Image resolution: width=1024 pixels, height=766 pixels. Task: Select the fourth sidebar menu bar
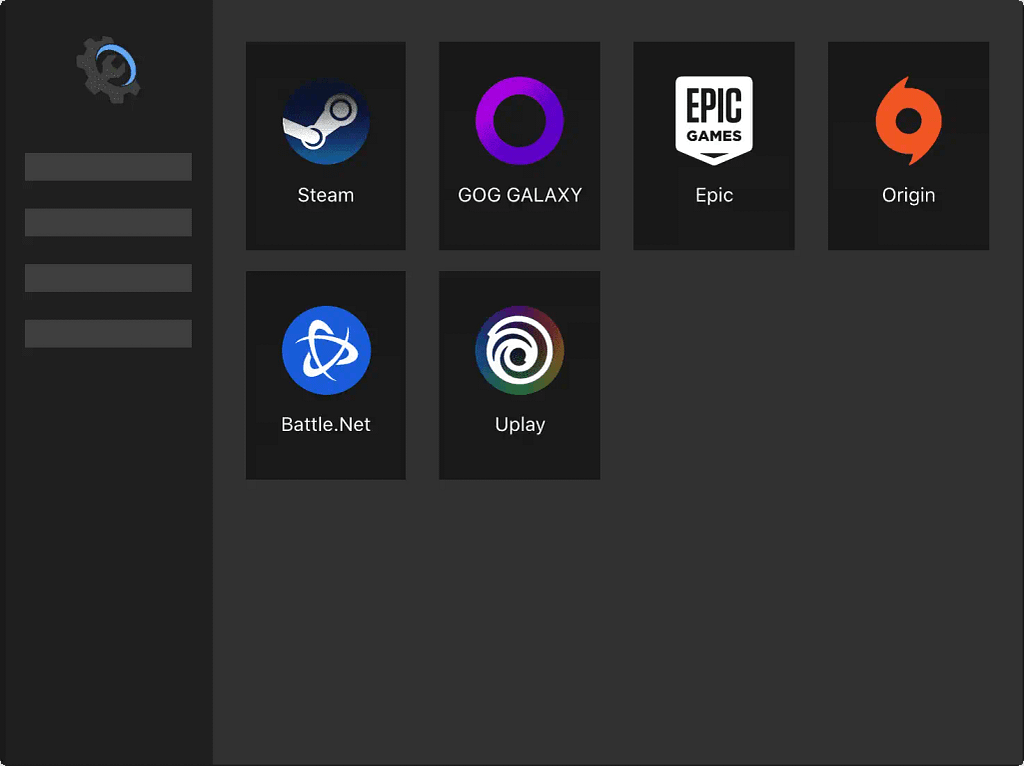pyautogui.click(x=108, y=333)
